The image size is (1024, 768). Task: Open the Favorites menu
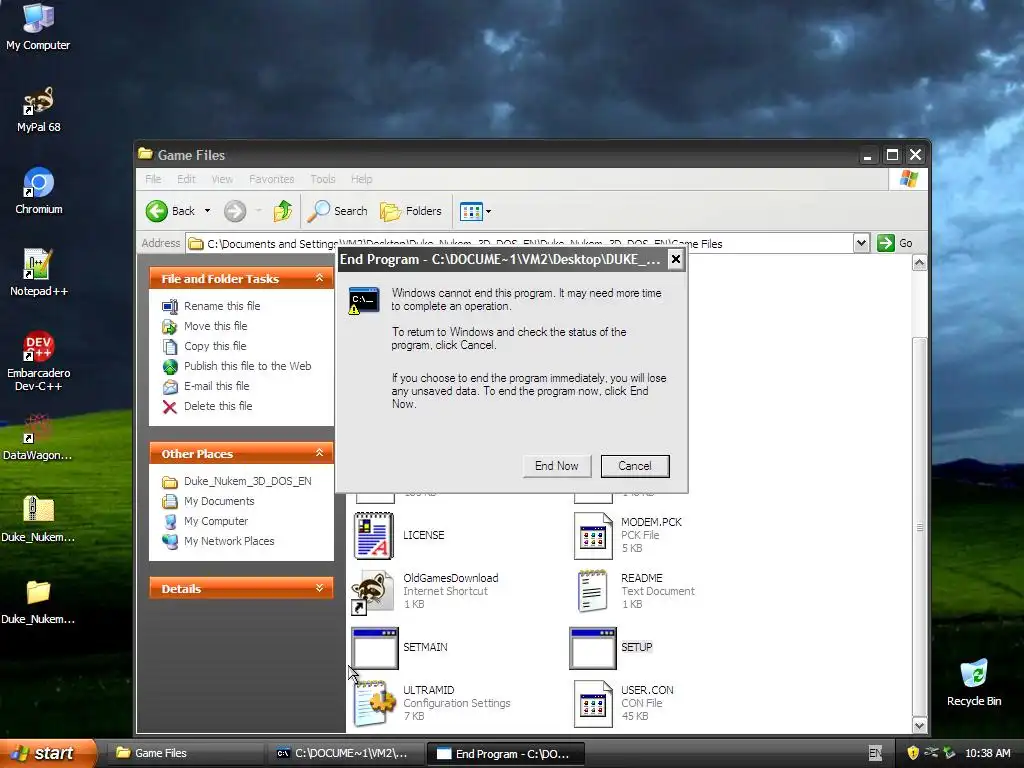[272, 179]
